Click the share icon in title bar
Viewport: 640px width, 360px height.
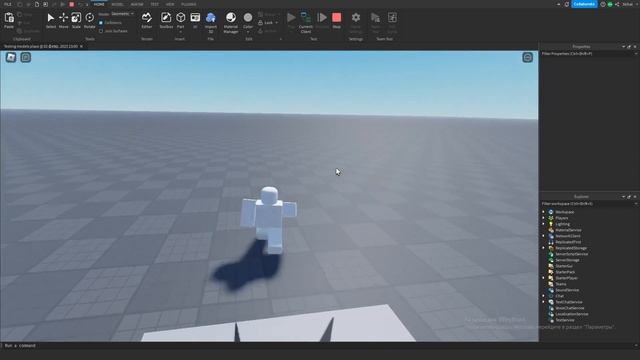[617, 4]
